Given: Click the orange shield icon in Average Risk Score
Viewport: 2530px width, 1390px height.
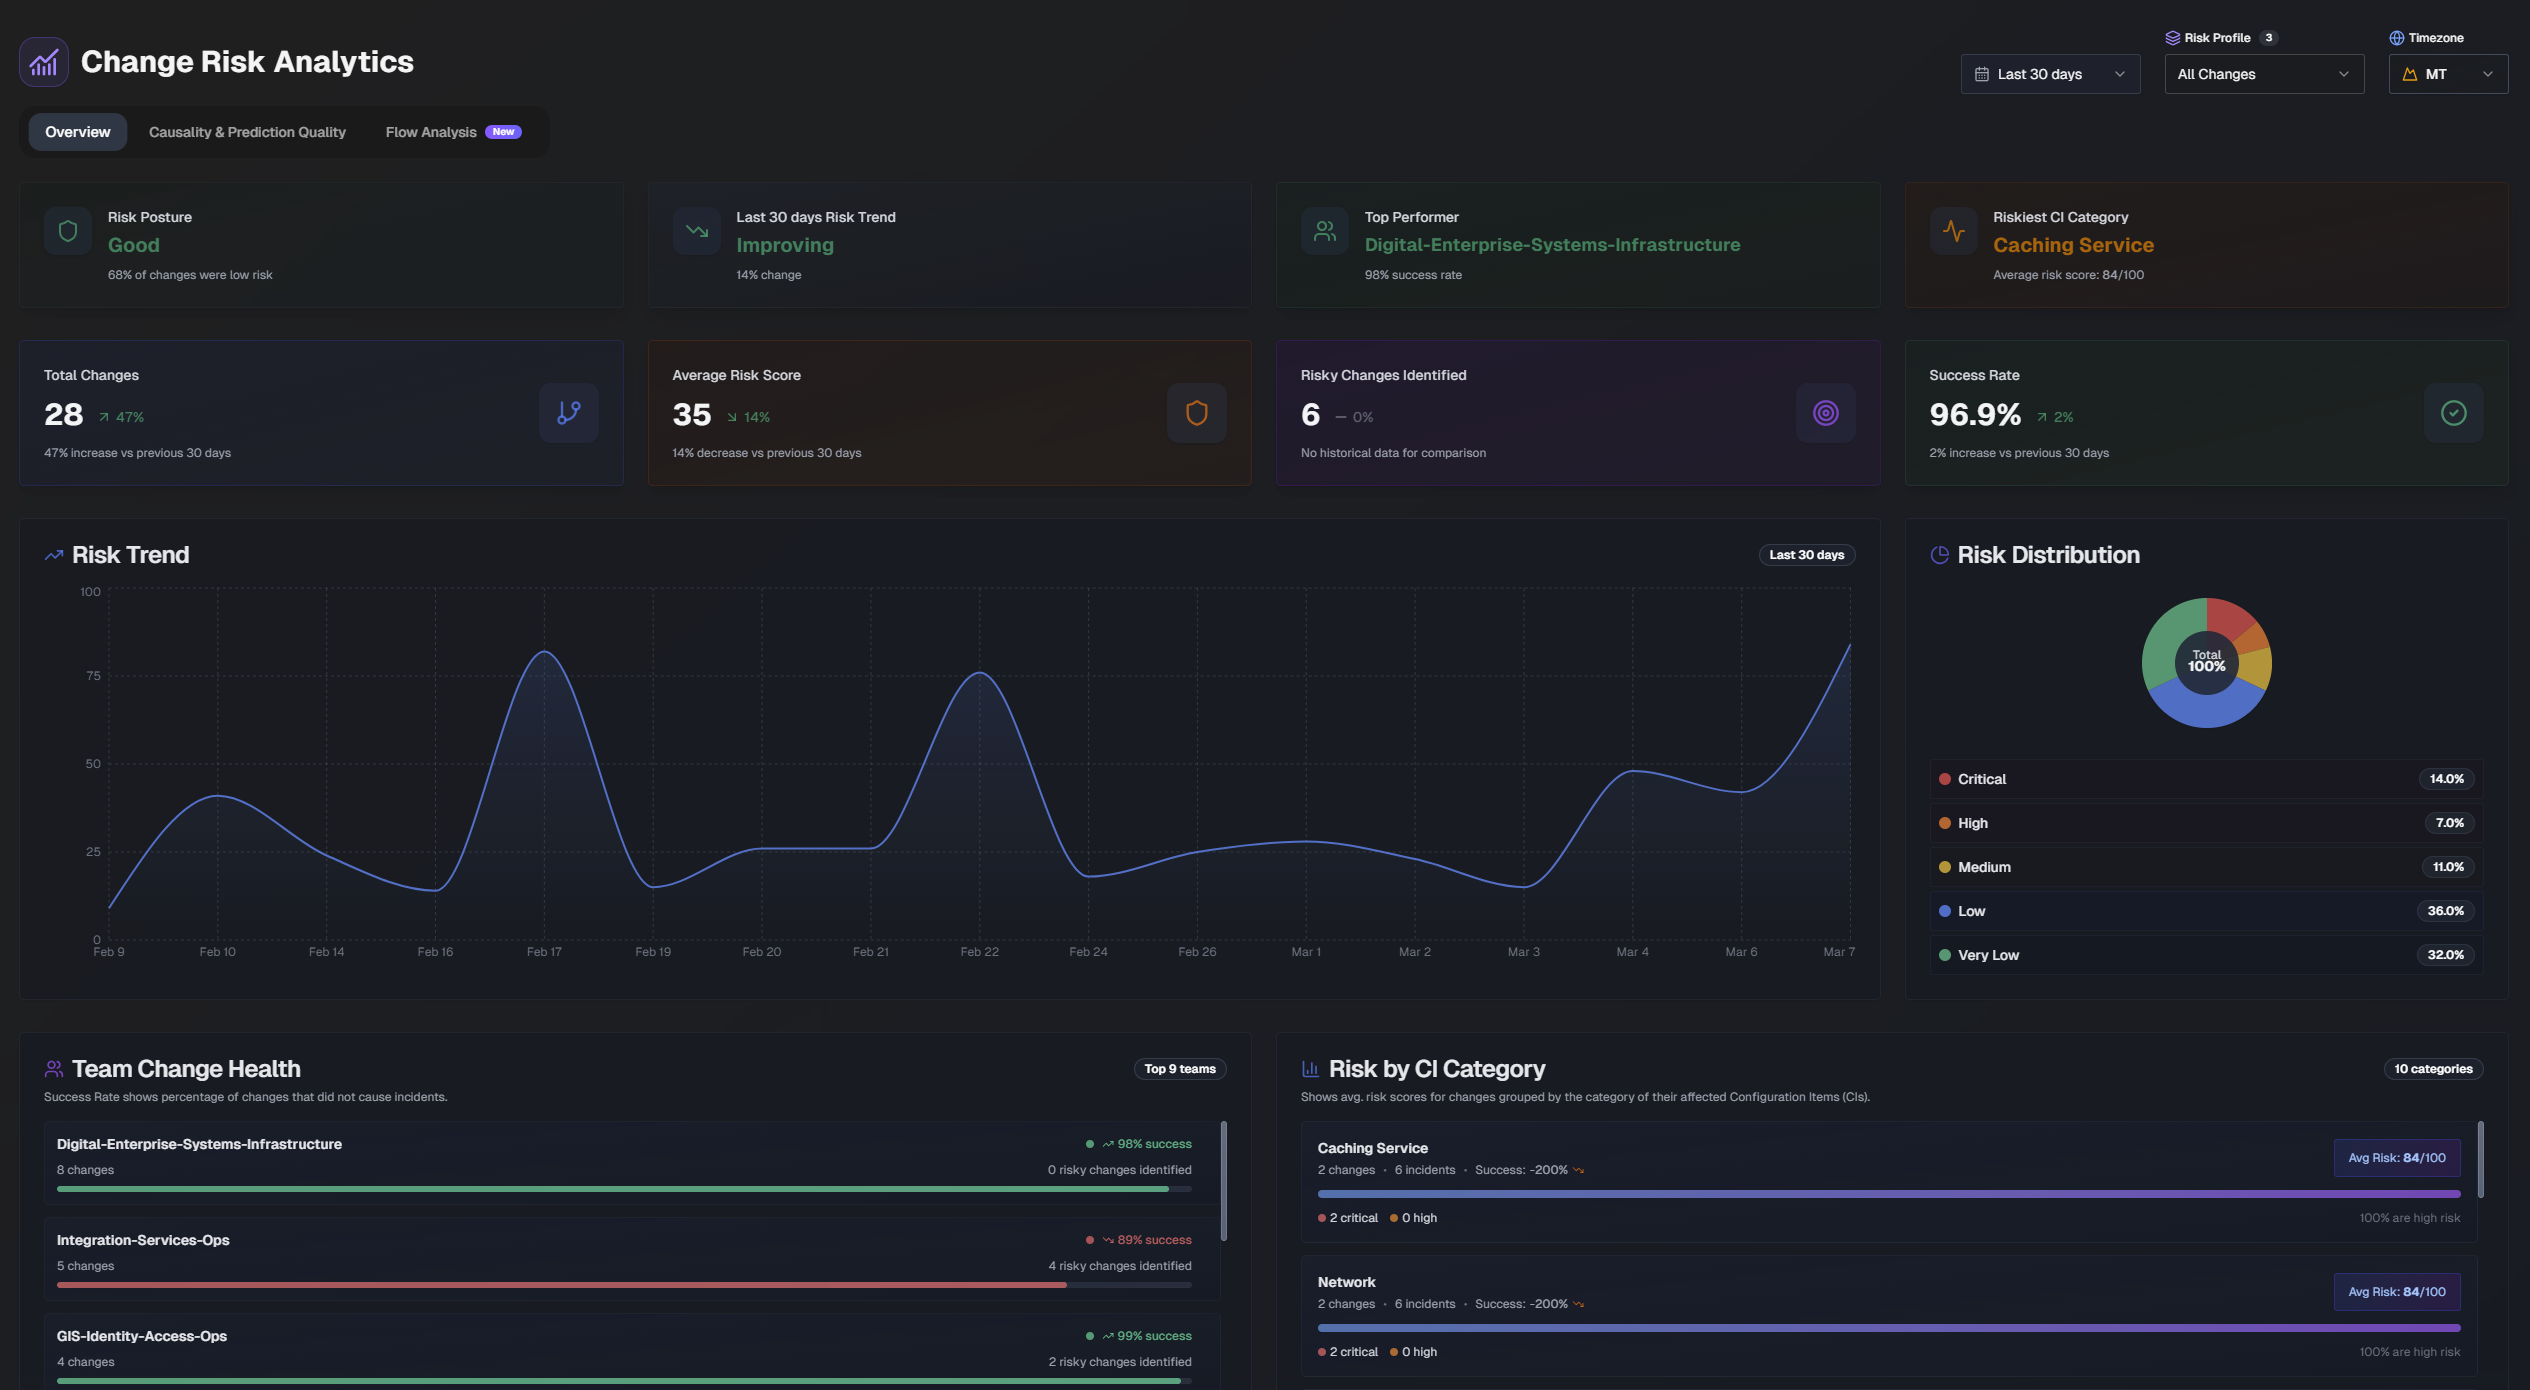Looking at the screenshot, I should (x=1197, y=413).
